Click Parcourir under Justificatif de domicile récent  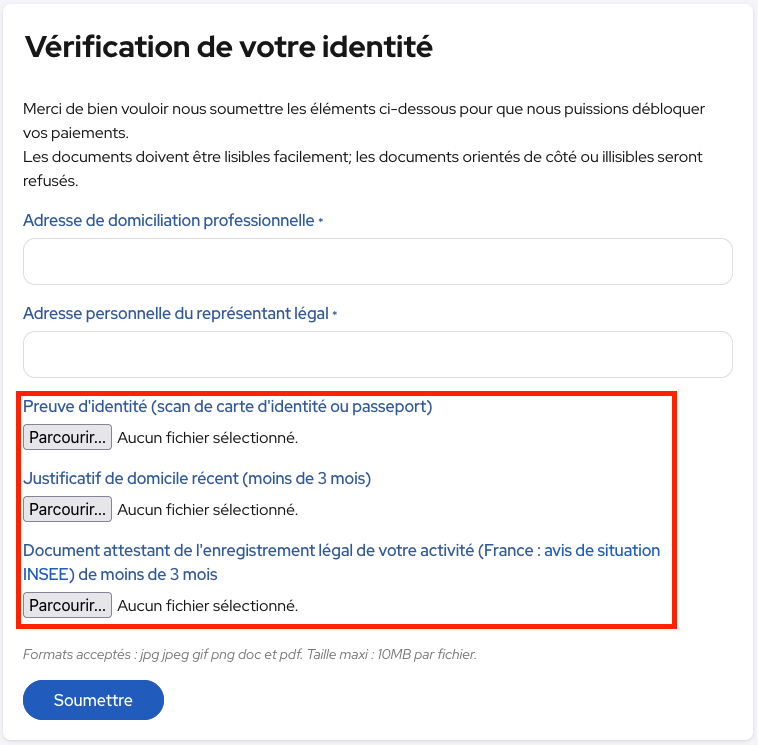coord(67,509)
